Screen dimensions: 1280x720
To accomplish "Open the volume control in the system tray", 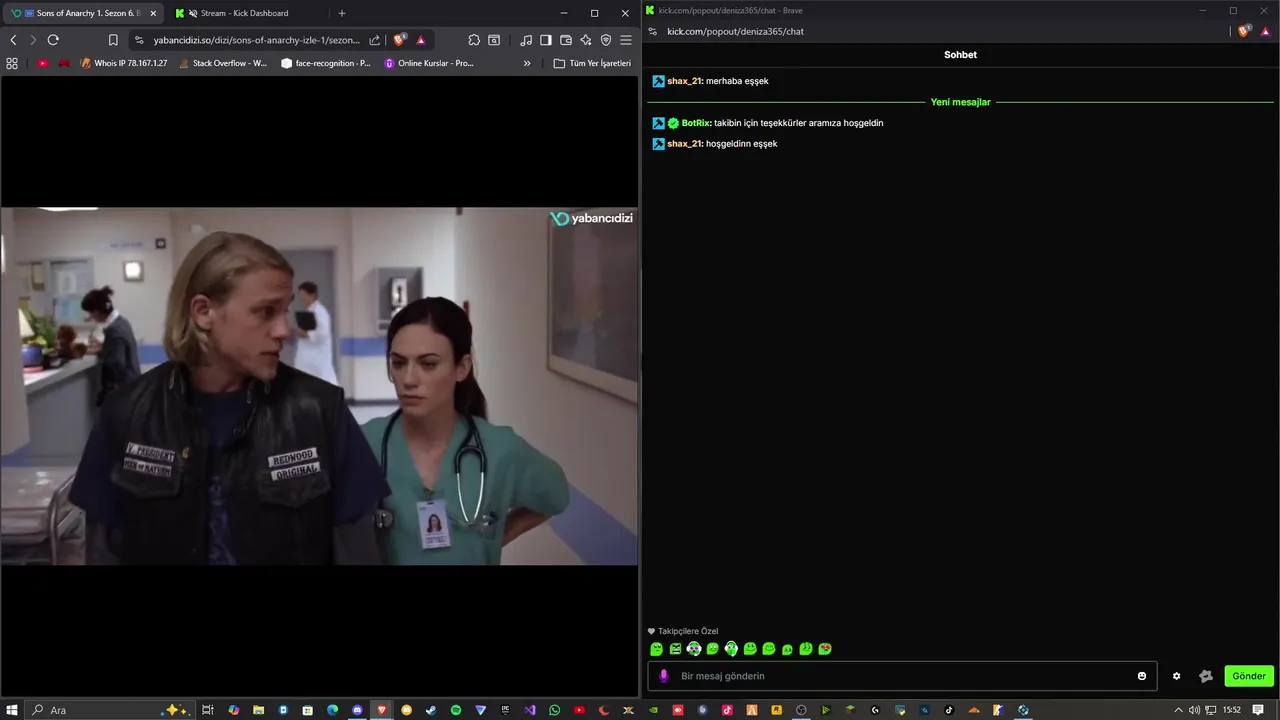I will [x=1194, y=710].
